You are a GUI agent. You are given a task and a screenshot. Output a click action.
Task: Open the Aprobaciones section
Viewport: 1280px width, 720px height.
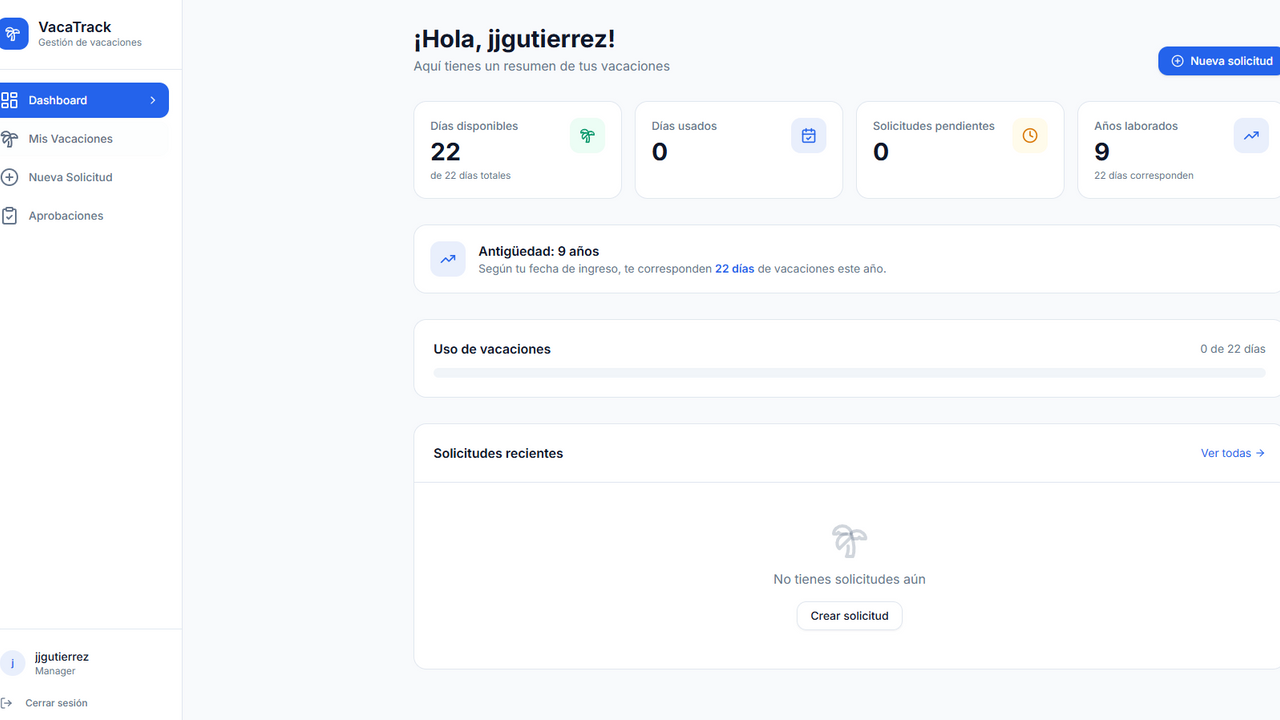click(84, 216)
